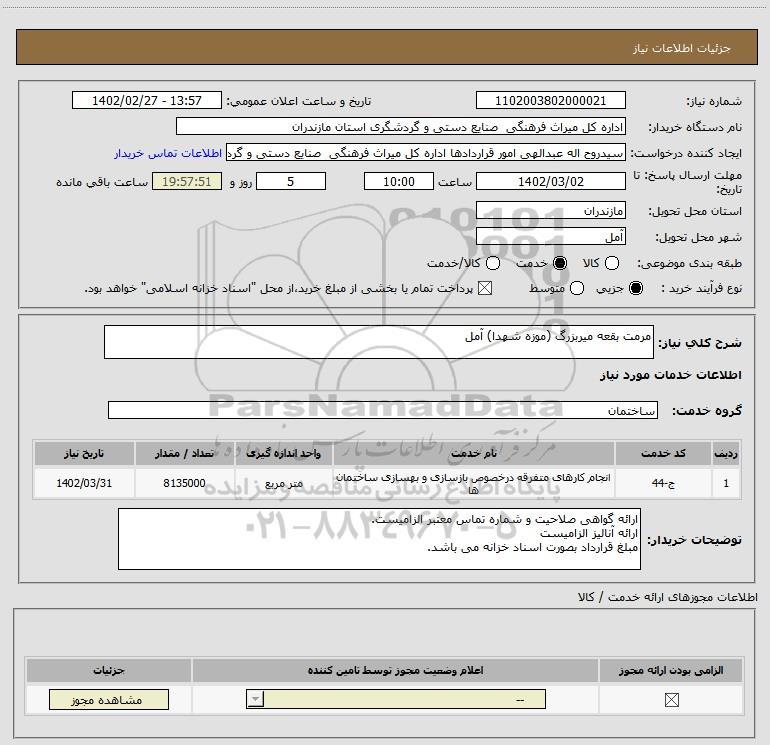This screenshot has width=770, height=745.
Task: Open the license status dropdown arrow
Action: click(255, 699)
